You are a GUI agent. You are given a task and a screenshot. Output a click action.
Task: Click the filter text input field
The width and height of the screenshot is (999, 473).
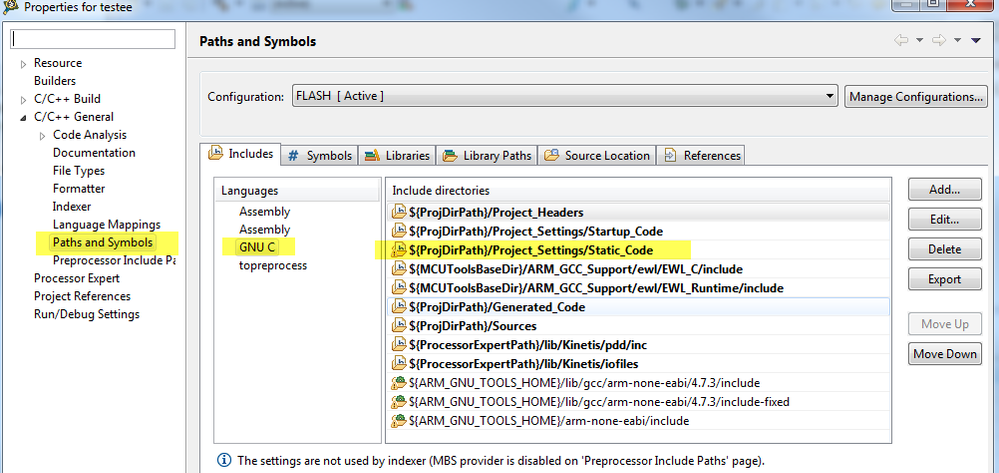93,39
